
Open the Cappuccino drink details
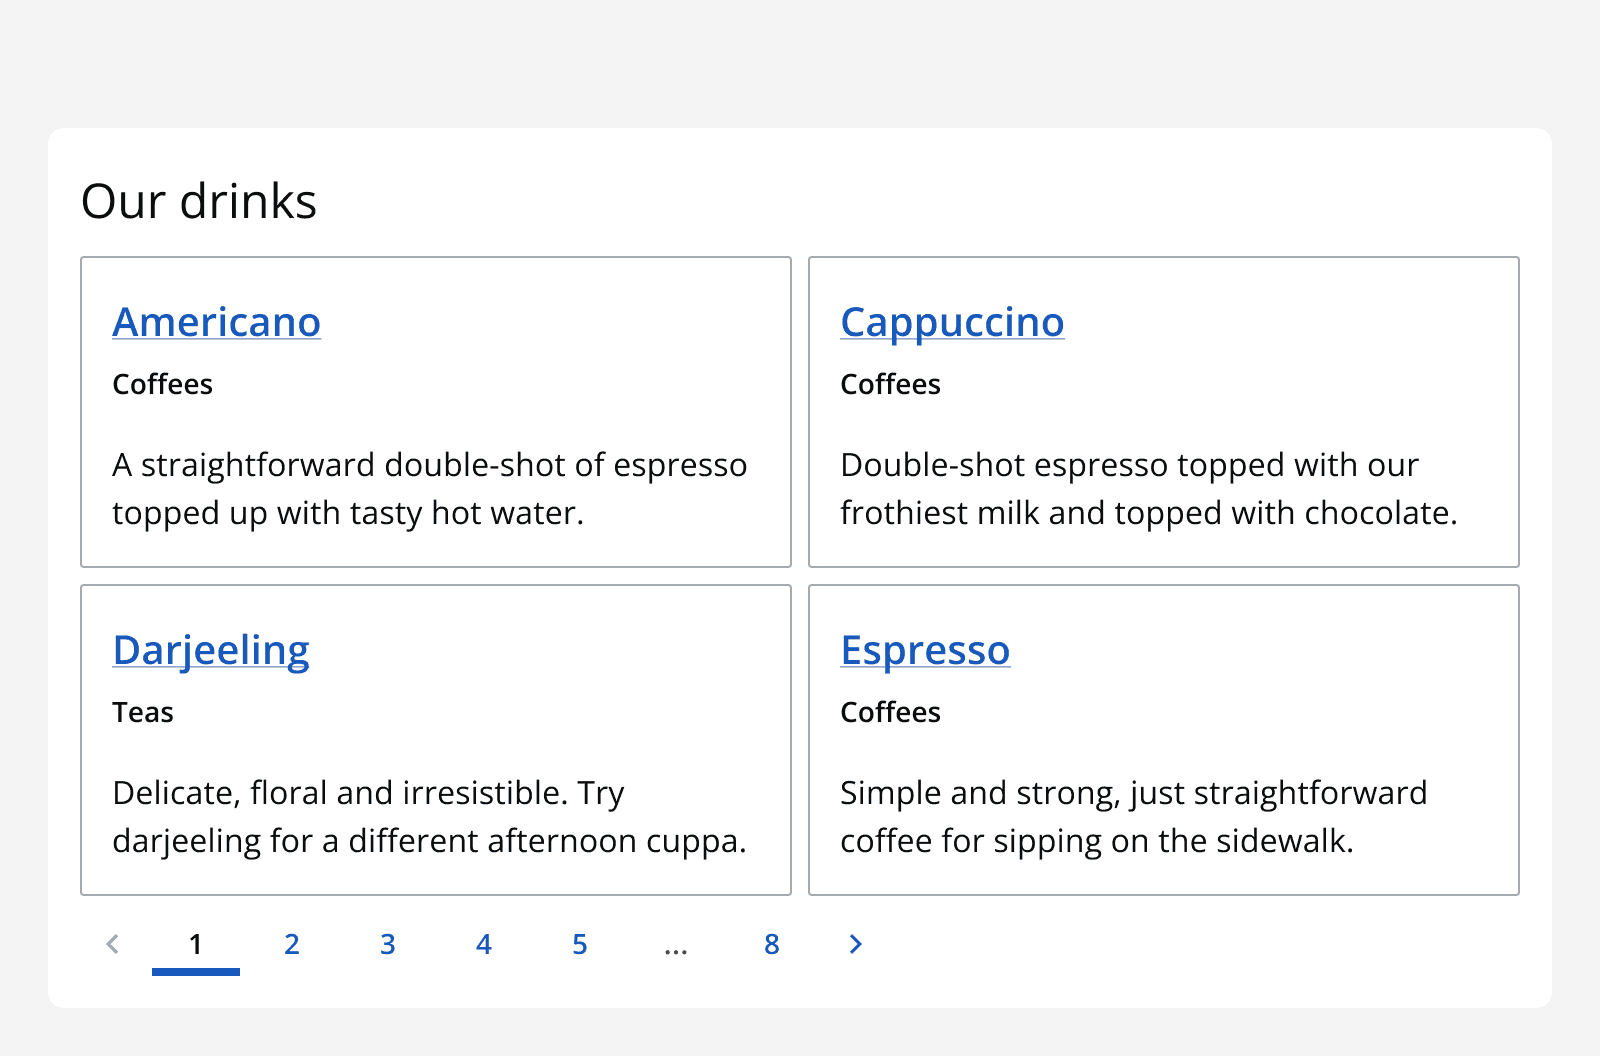click(x=952, y=322)
